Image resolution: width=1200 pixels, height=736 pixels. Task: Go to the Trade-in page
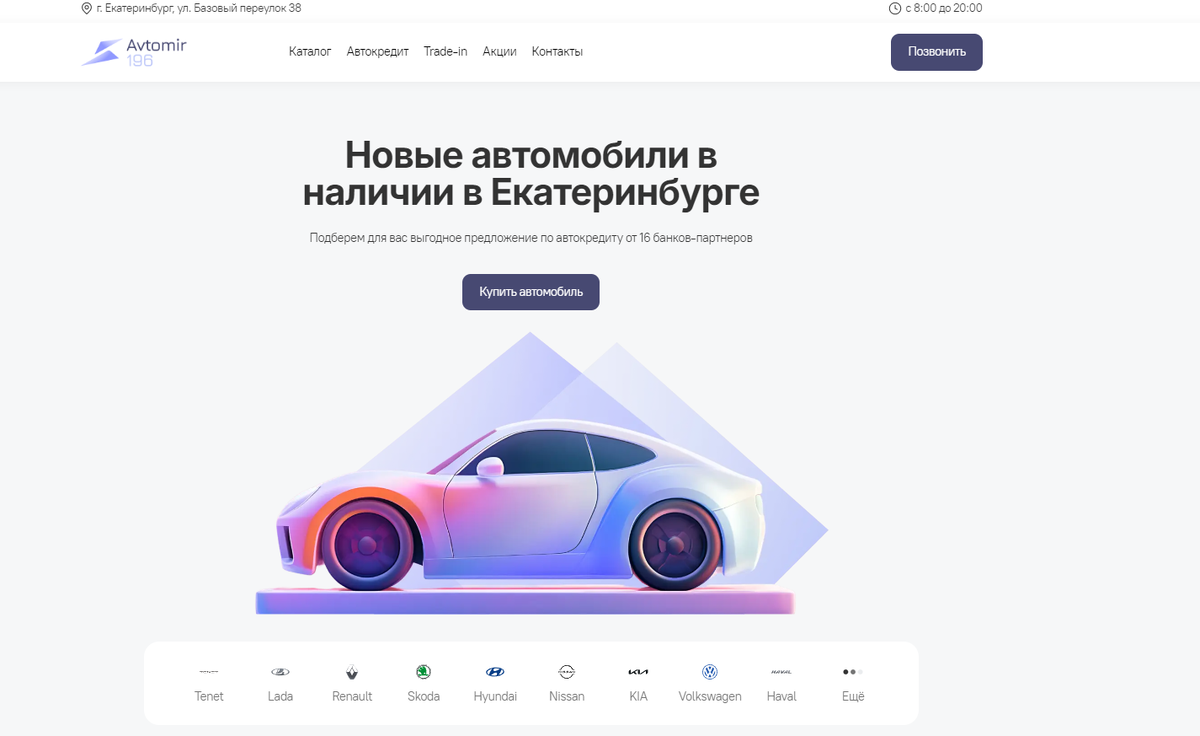446,52
